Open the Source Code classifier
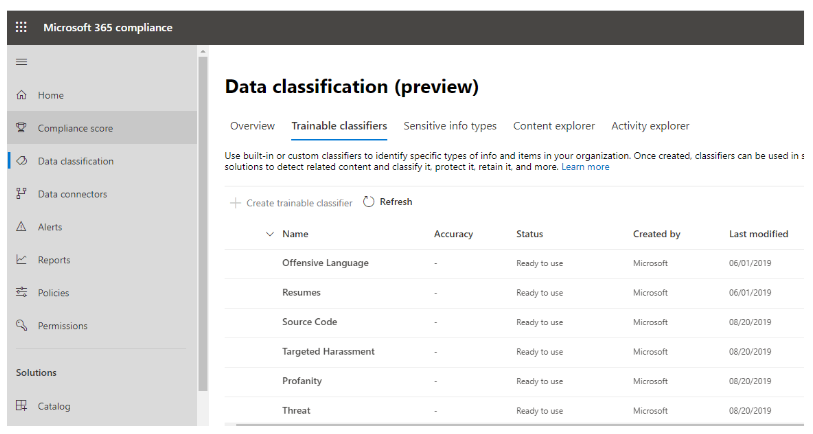 [310, 322]
